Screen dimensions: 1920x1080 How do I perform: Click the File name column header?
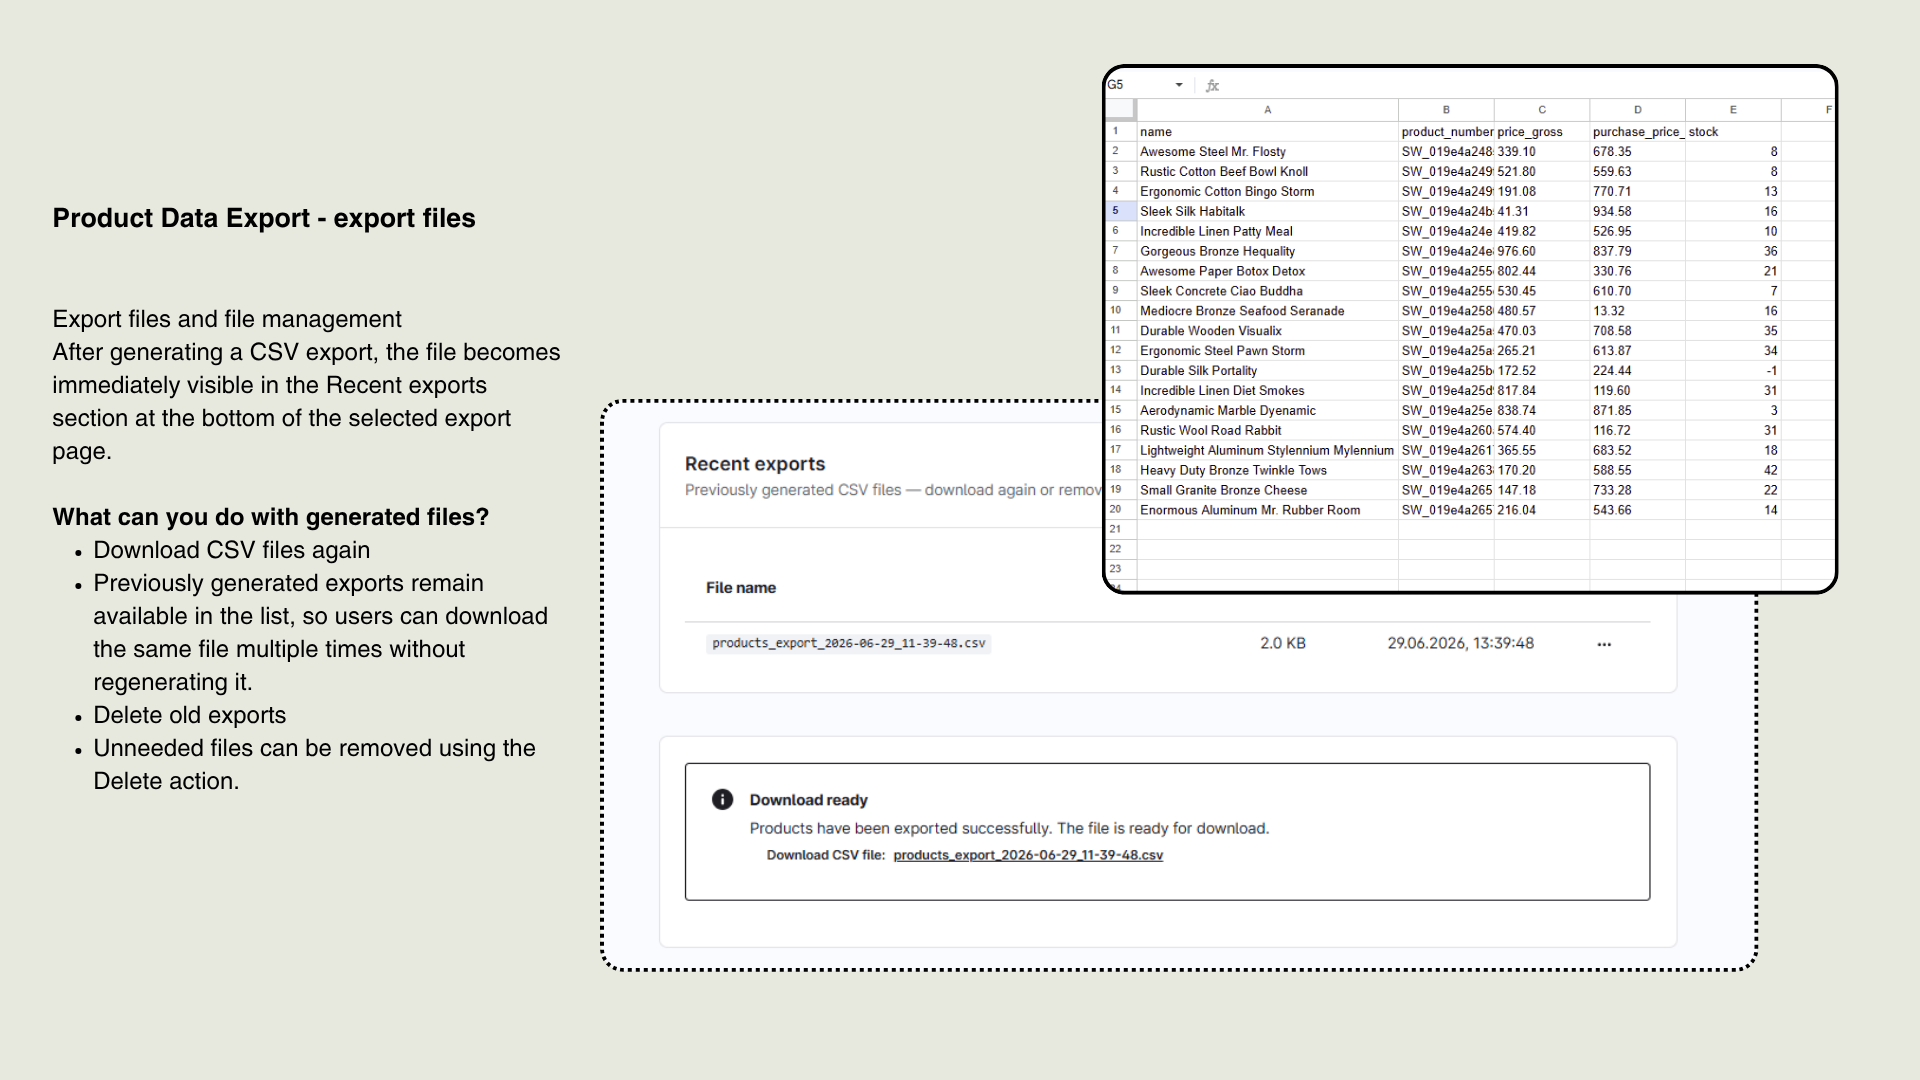tap(741, 588)
